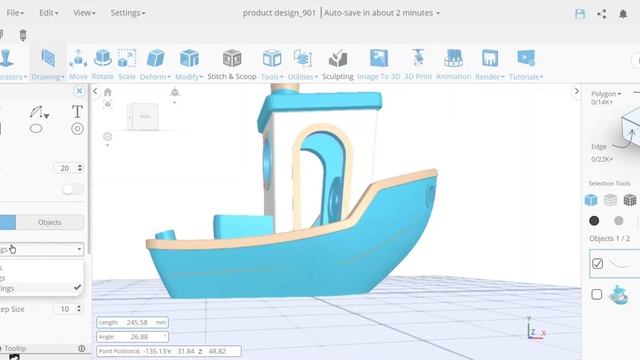The image size is (640, 360).
Task: Open the File menu
Action: [15, 13]
